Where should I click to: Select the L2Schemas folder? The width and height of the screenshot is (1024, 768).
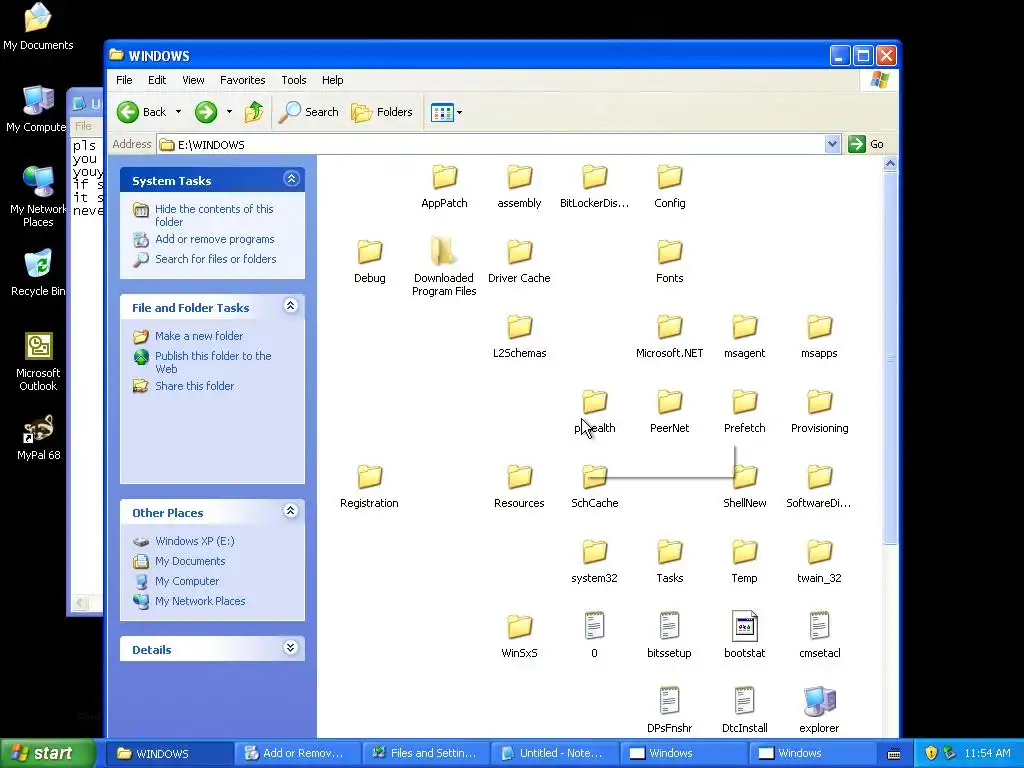(x=519, y=336)
